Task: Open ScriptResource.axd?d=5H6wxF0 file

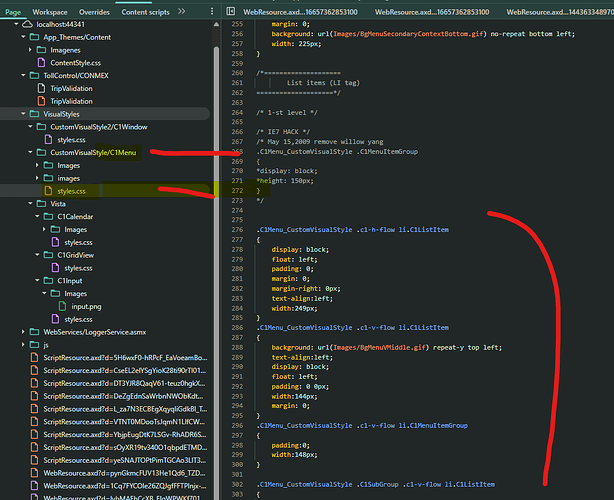Action: point(125,357)
